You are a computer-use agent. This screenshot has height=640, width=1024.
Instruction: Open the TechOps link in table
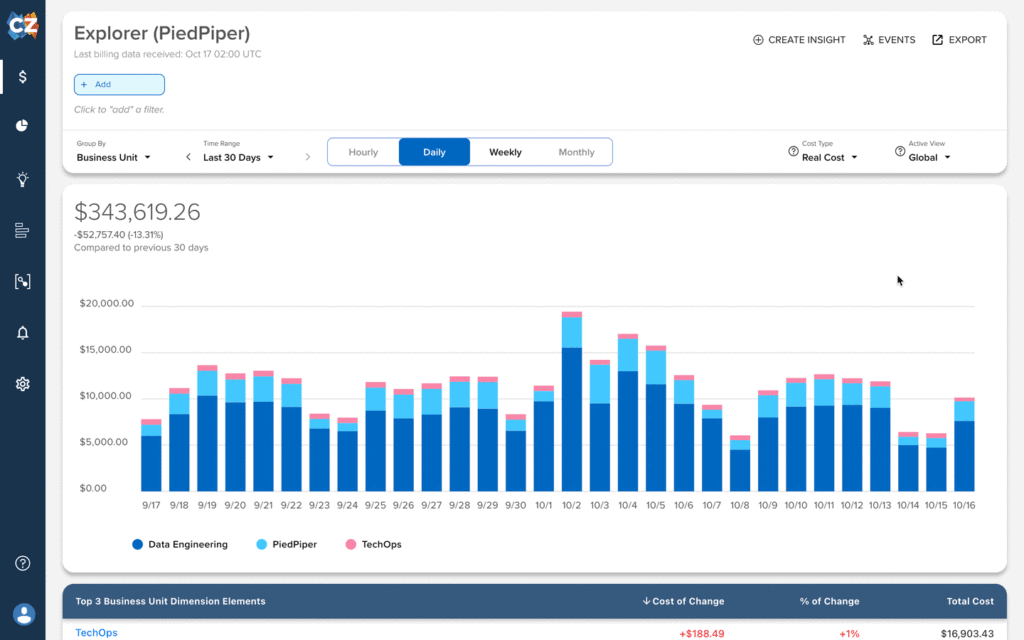click(x=97, y=632)
